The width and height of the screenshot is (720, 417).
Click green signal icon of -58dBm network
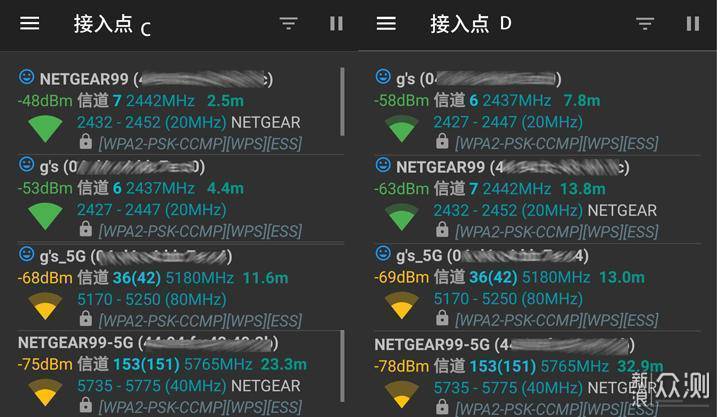(402, 129)
